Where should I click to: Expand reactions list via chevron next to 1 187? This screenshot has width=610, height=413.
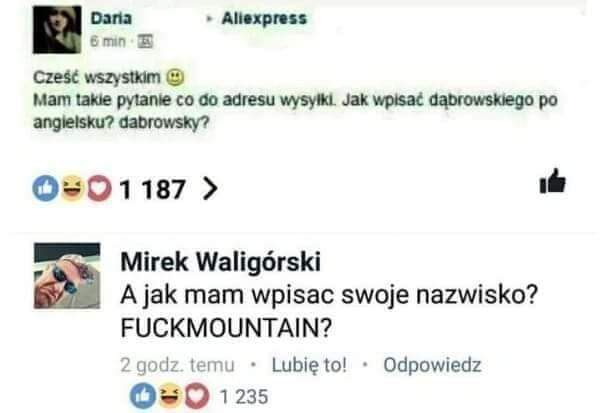coord(210,189)
